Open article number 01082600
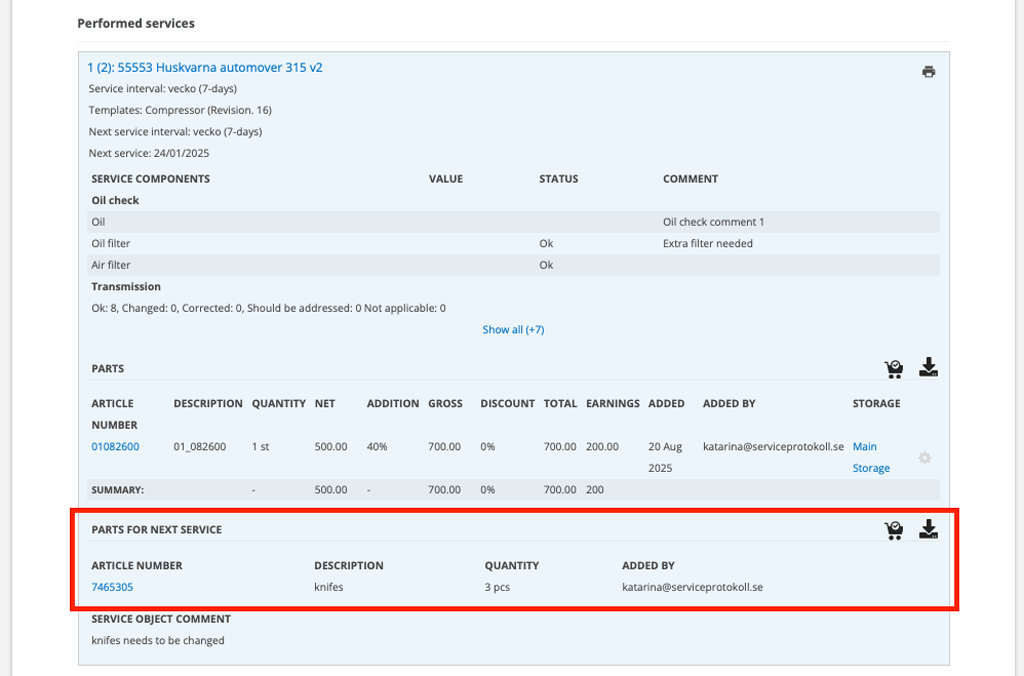The width and height of the screenshot is (1024, 676). point(115,447)
